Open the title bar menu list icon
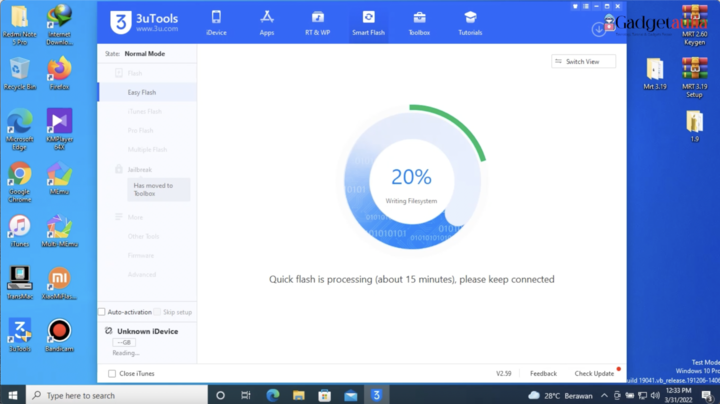 tap(585, 6)
